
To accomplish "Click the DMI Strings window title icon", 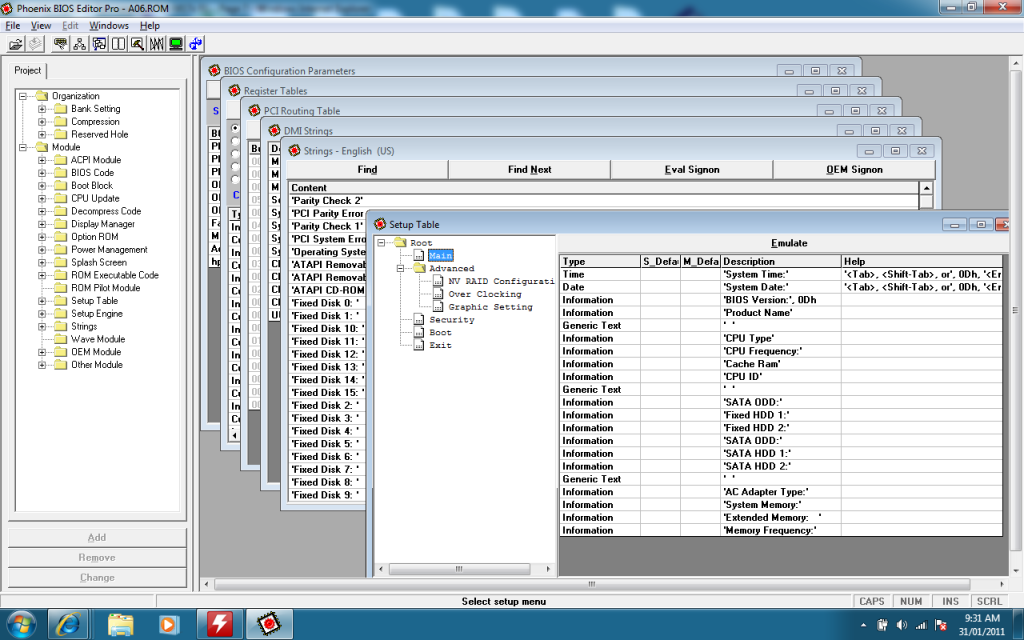I will (274, 130).
